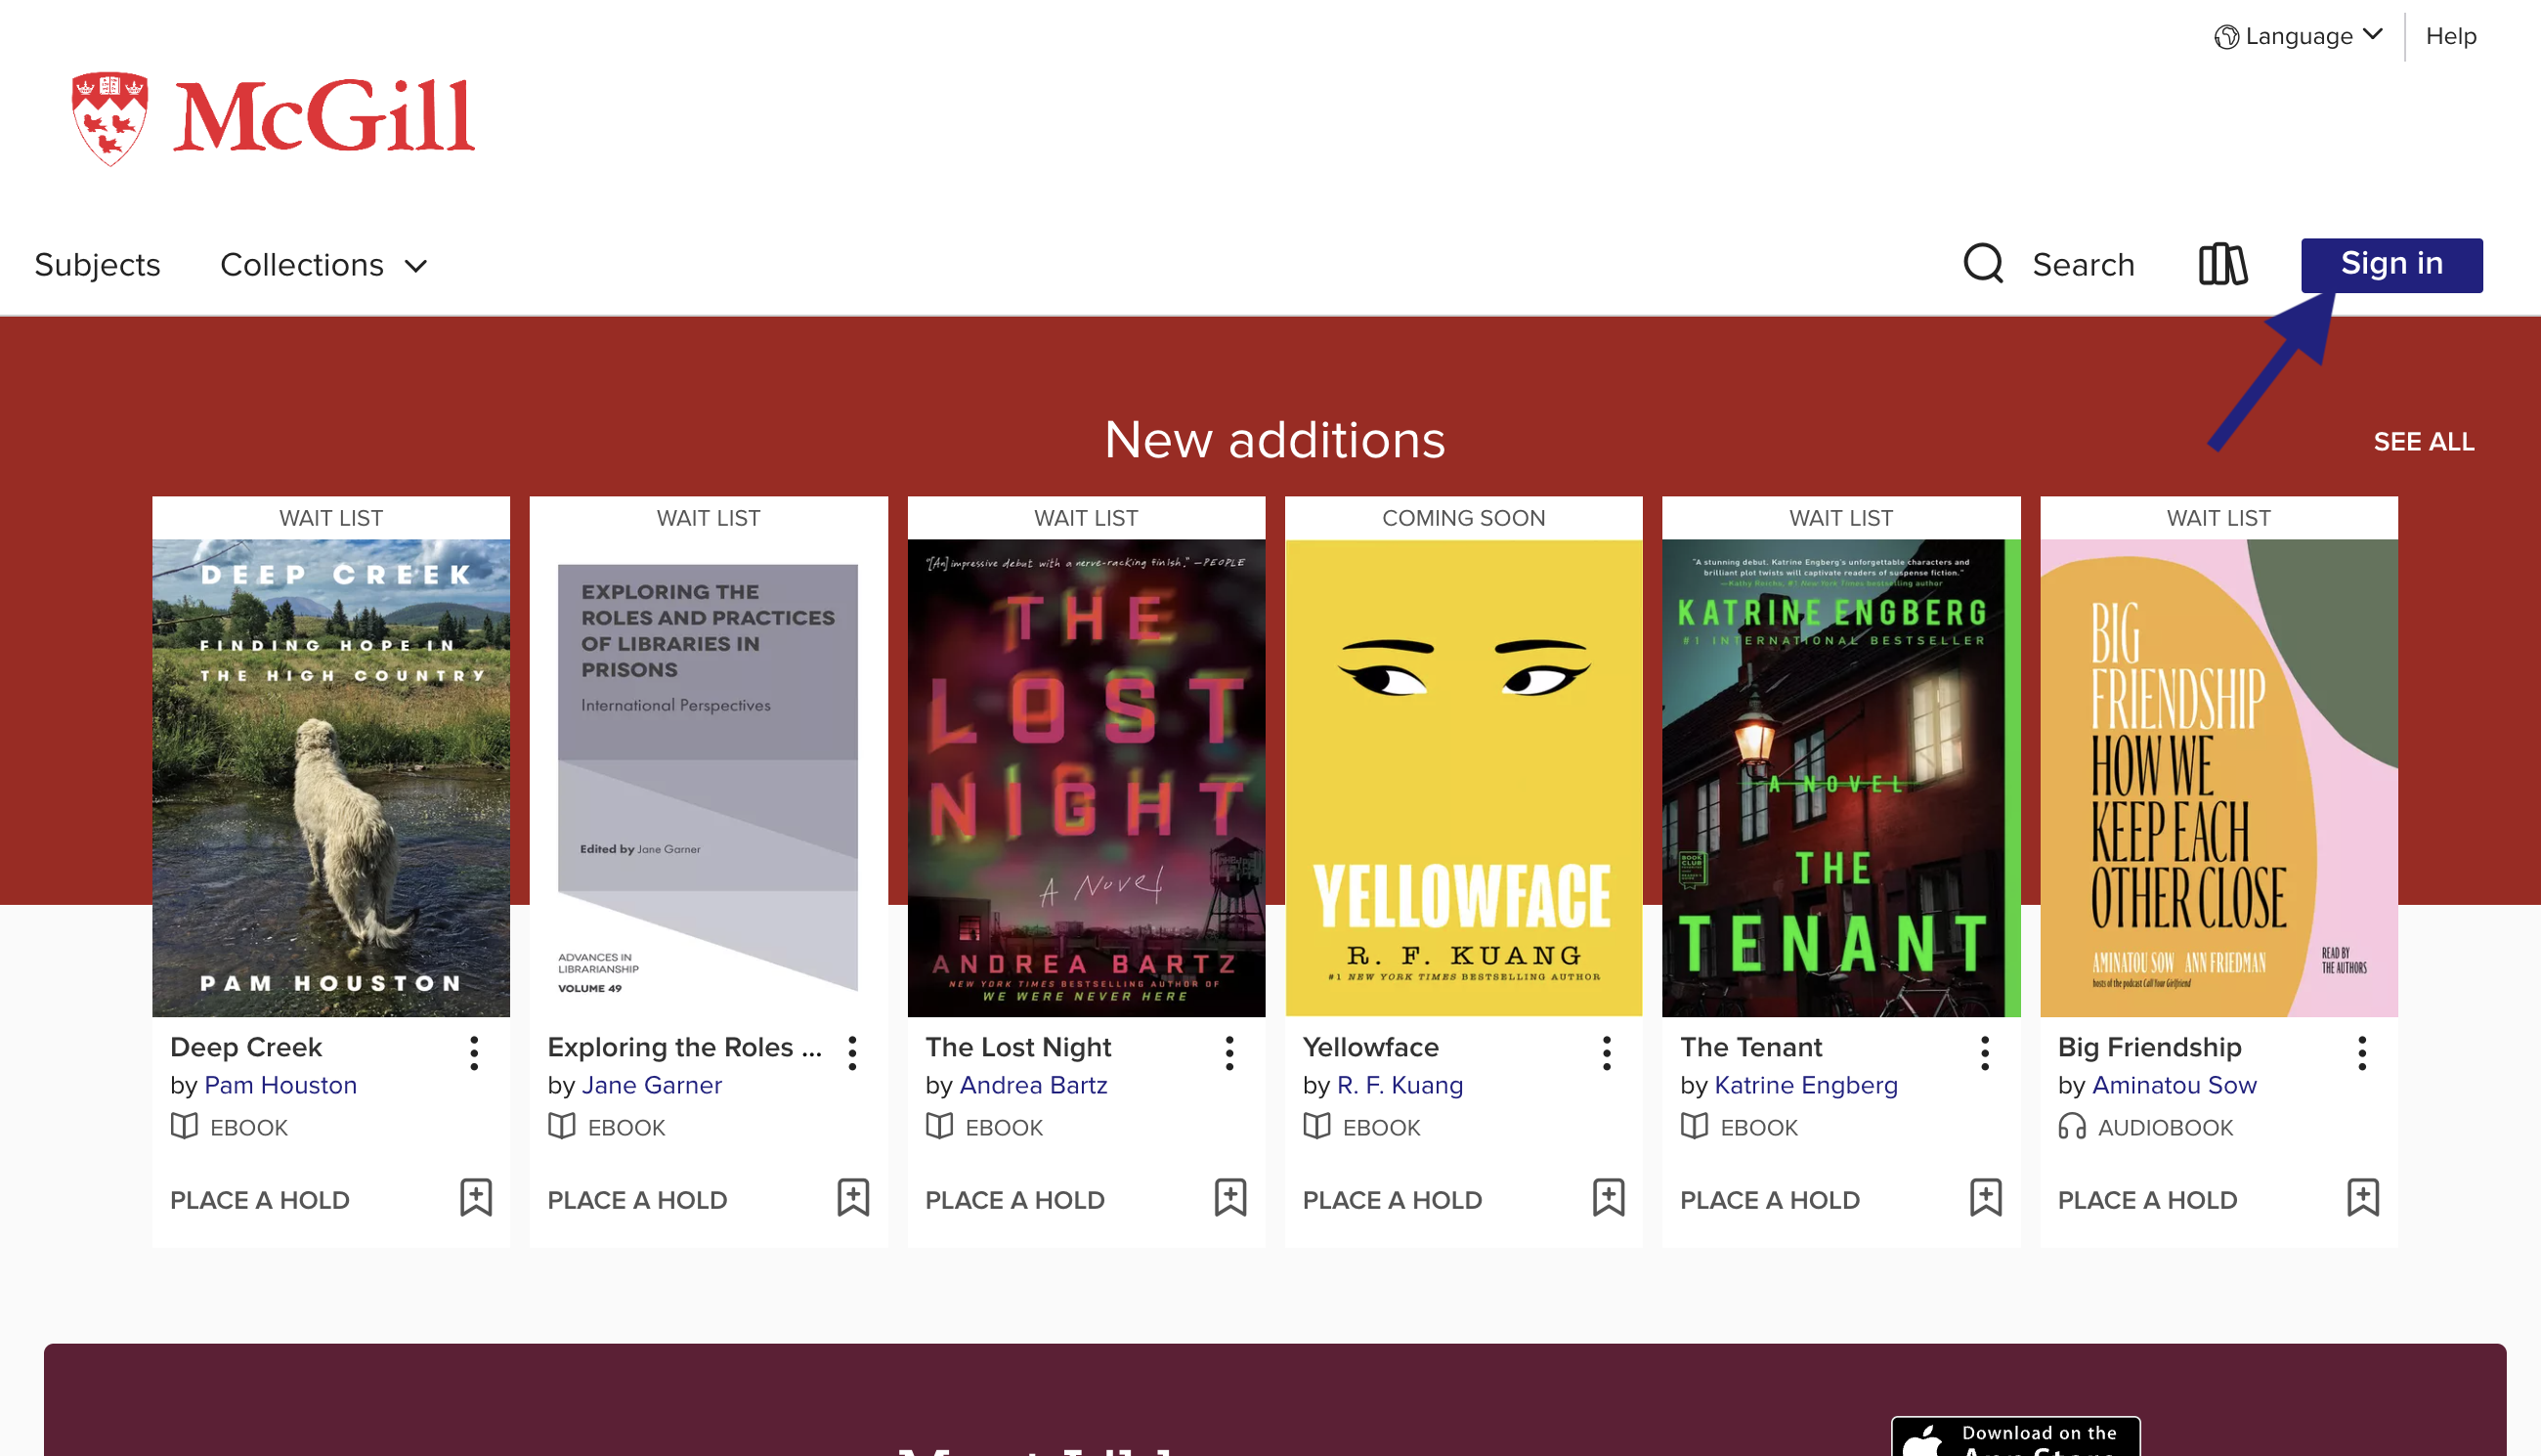Click Download on the App Store badge
This screenshot has width=2541, height=1456.
(x=2015, y=1437)
